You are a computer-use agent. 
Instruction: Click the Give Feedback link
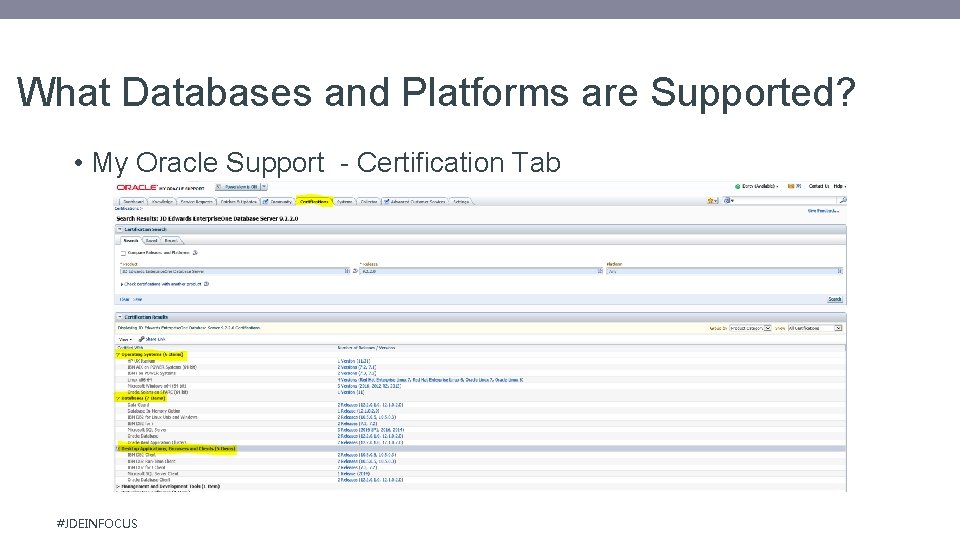[823, 211]
